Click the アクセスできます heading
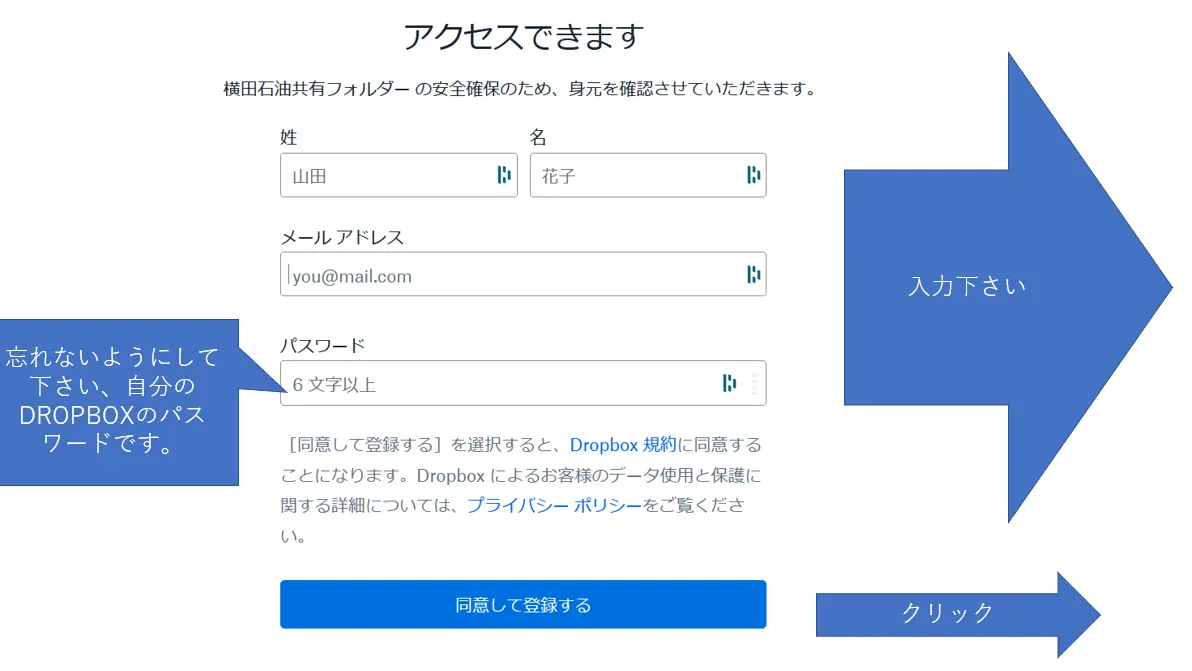 click(524, 35)
